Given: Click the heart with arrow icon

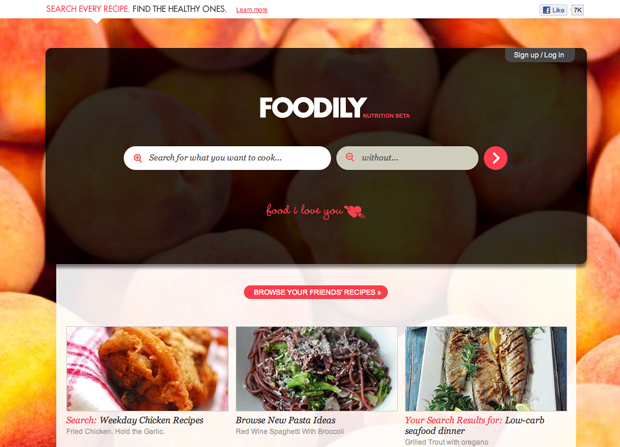Looking at the screenshot, I should pos(355,211).
